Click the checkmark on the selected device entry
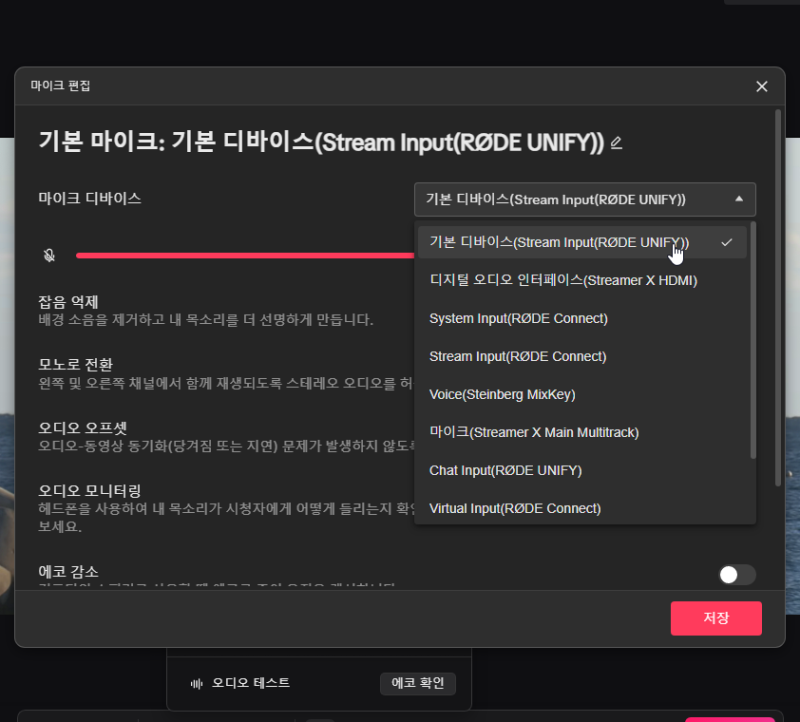 [x=727, y=241]
